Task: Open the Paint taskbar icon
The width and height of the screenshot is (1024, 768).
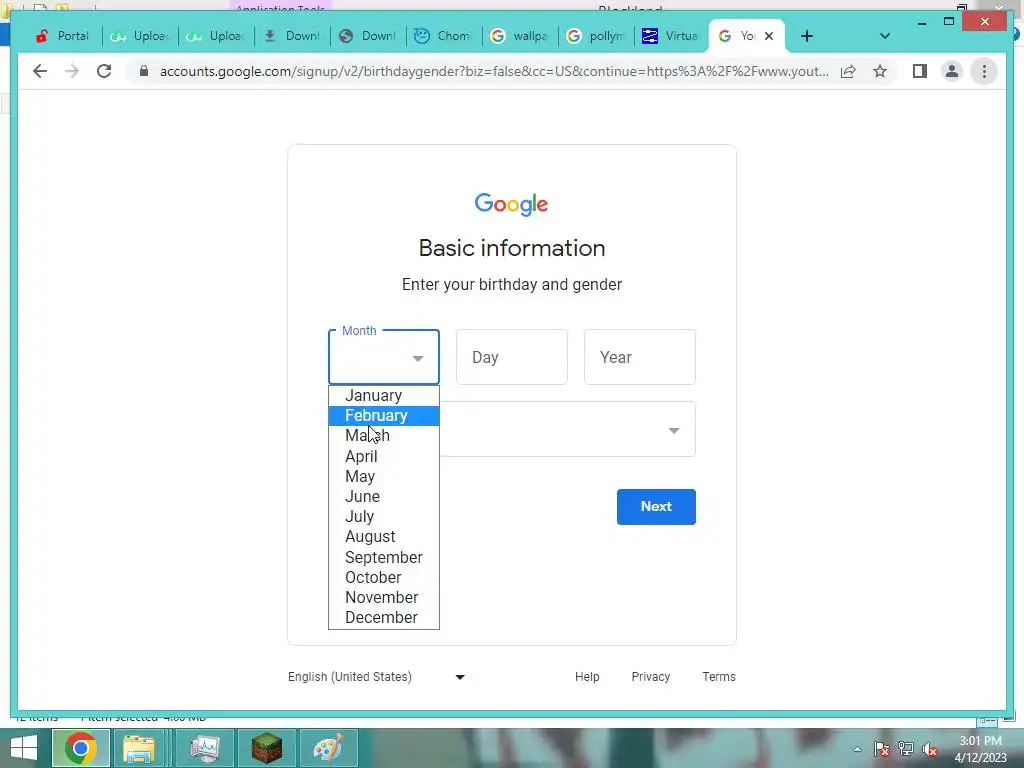Action: pyautogui.click(x=328, y=748)
